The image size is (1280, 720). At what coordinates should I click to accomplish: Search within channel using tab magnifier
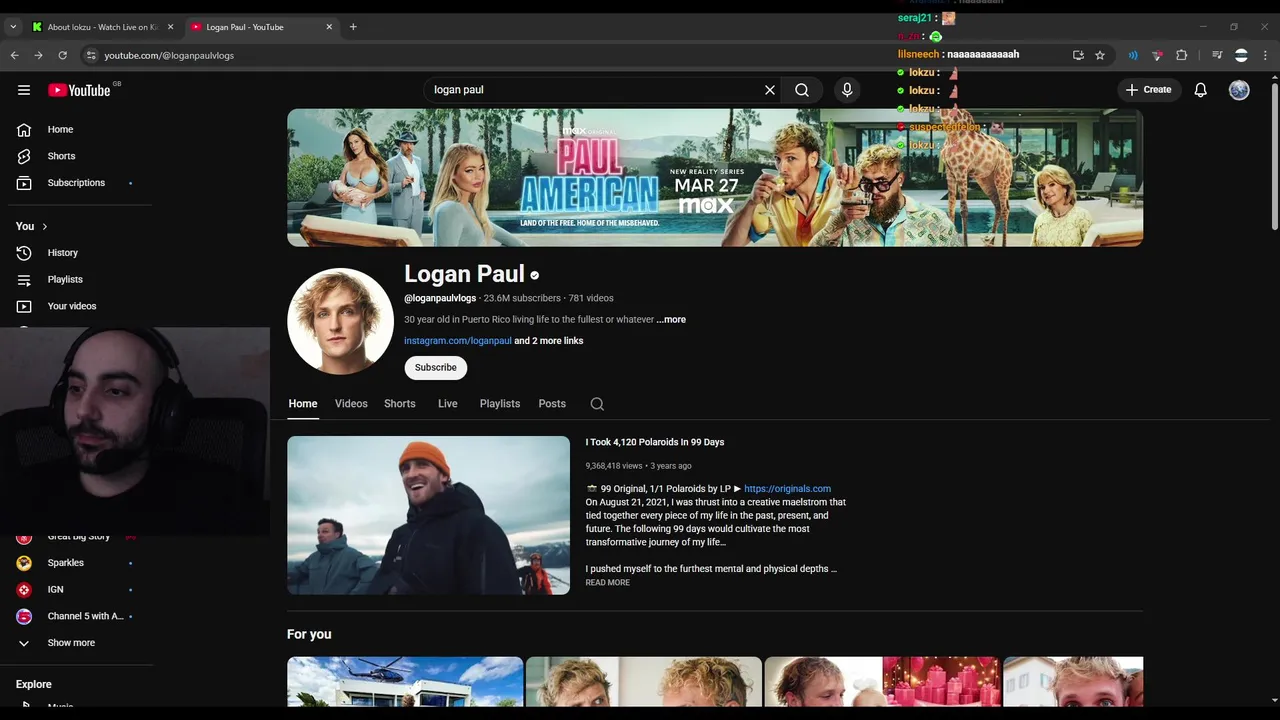tap(597, 404)
